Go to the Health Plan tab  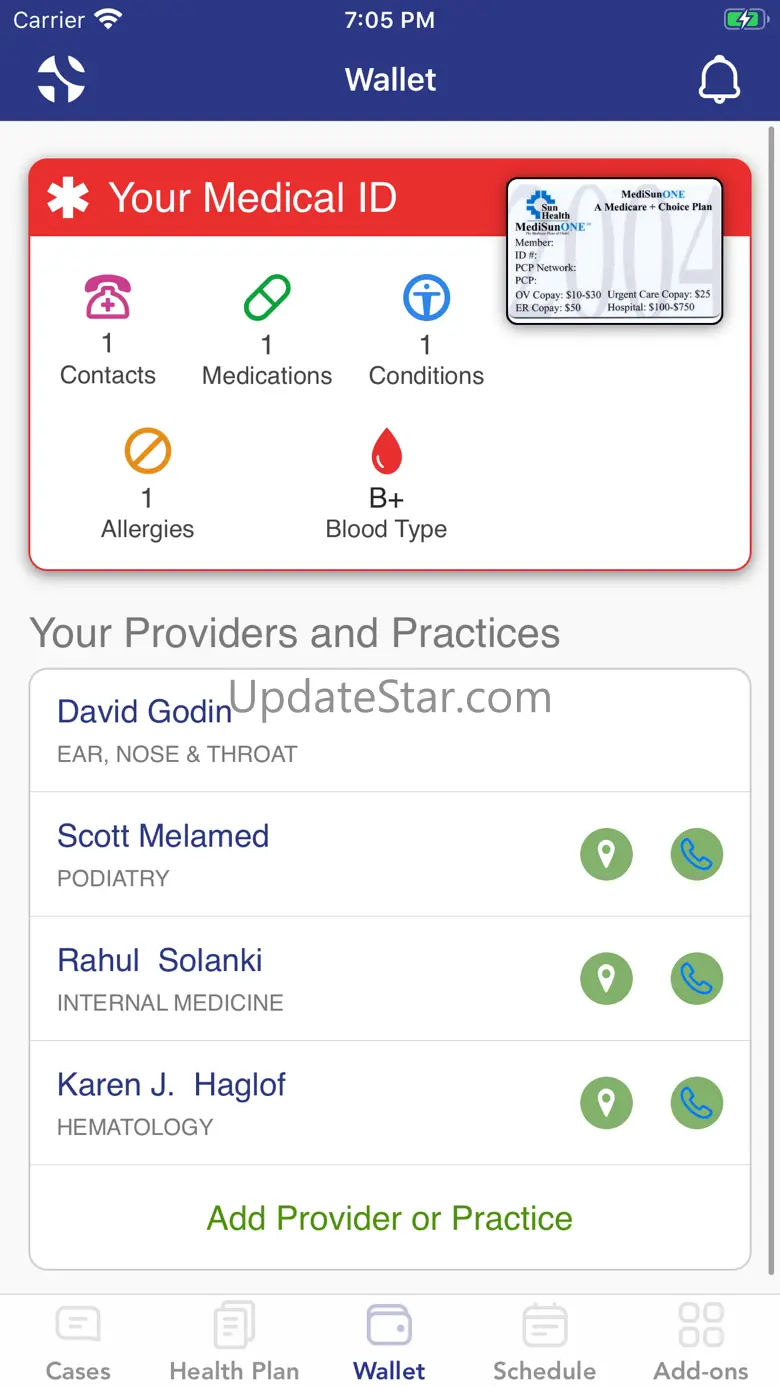[x=234, y=1342]
